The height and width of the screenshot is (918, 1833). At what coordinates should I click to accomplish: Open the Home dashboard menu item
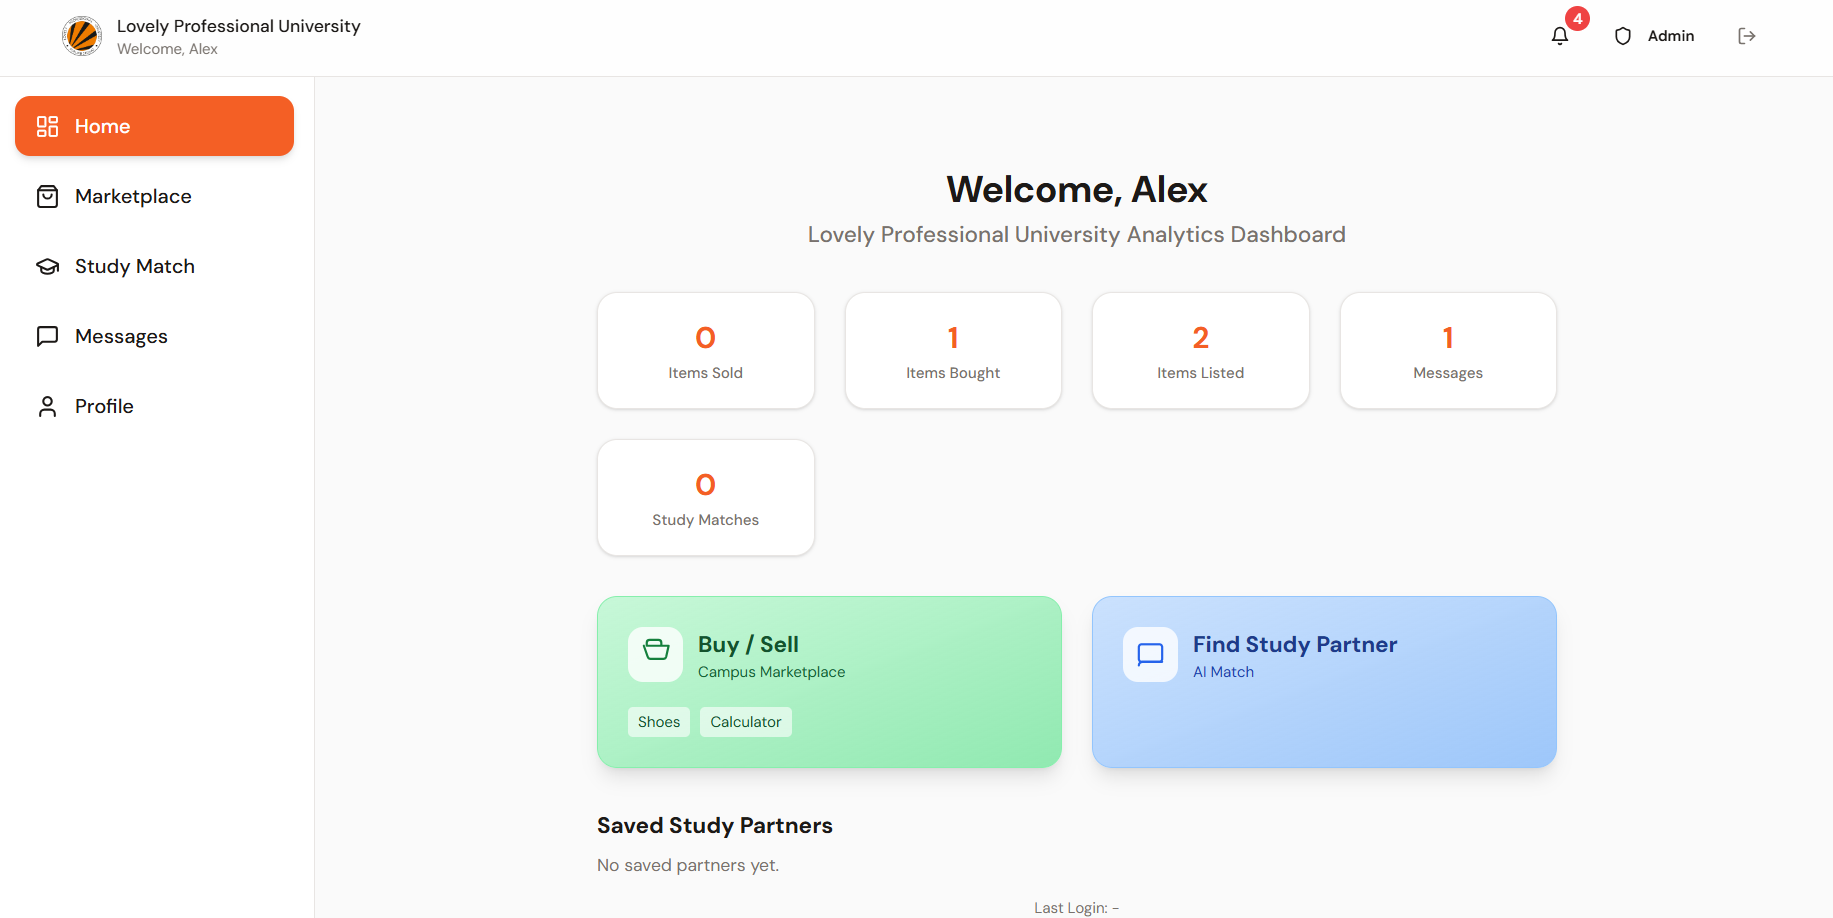[154, 126]
